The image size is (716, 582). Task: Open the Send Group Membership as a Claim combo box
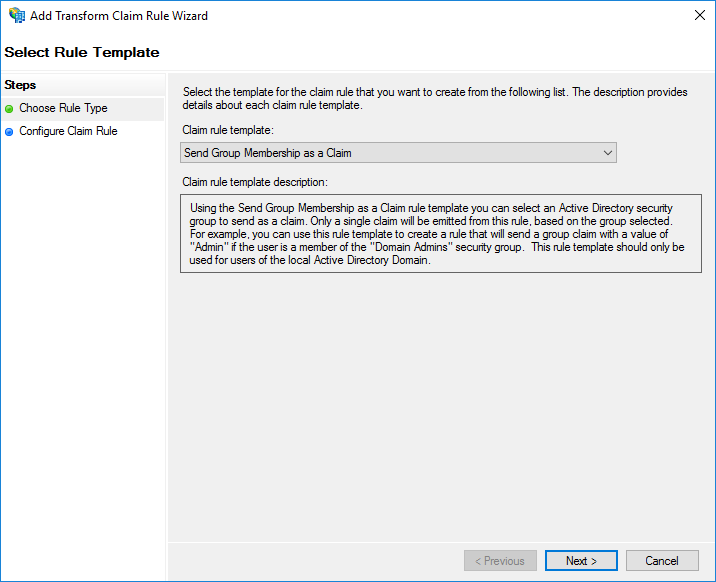click(x=398, y=153)
